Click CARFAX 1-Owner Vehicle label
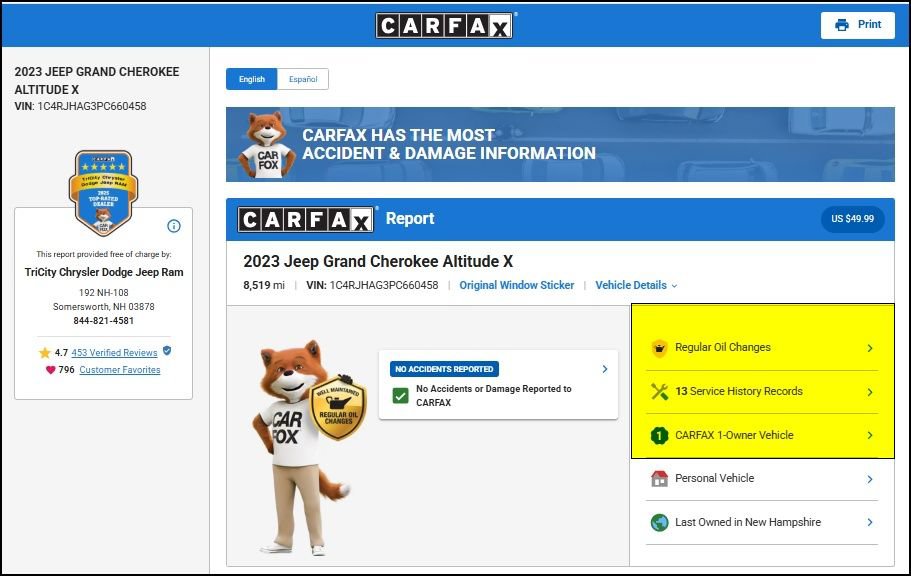This screenshot has width=911, height=576. coord(734,435)
